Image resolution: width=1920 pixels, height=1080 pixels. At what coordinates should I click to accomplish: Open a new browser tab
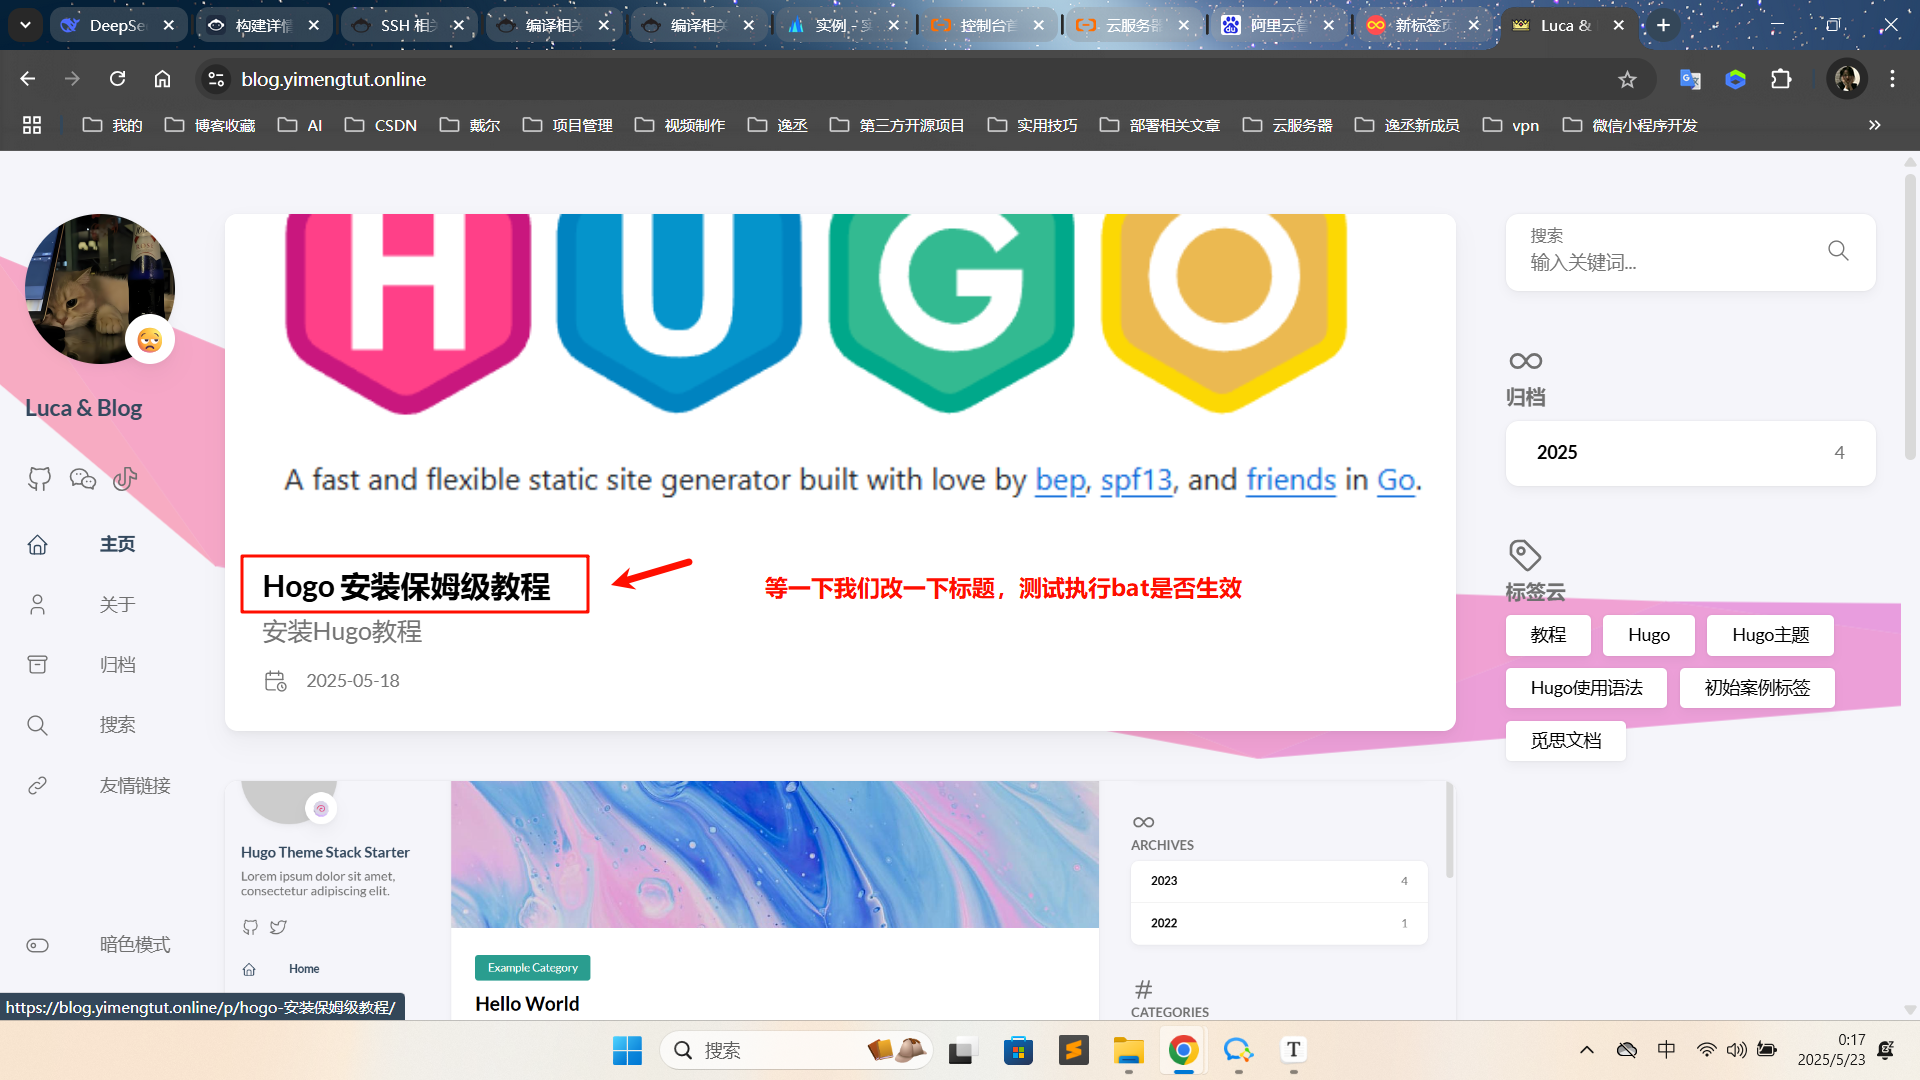click(x=1663, y=25)
